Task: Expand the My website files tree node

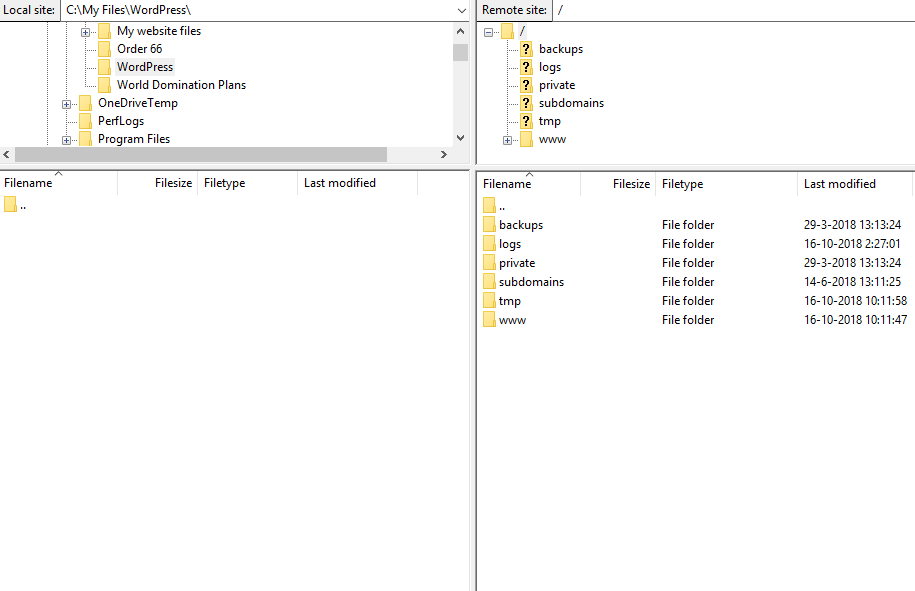Action: [x=85, y=32]
